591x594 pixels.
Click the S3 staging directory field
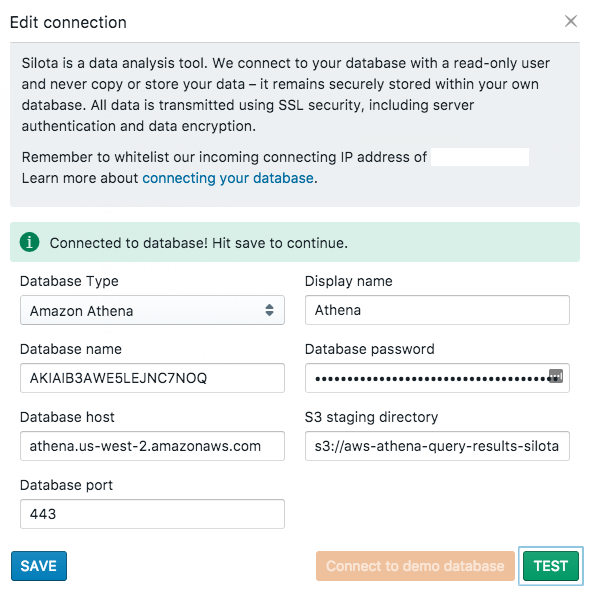437,446
